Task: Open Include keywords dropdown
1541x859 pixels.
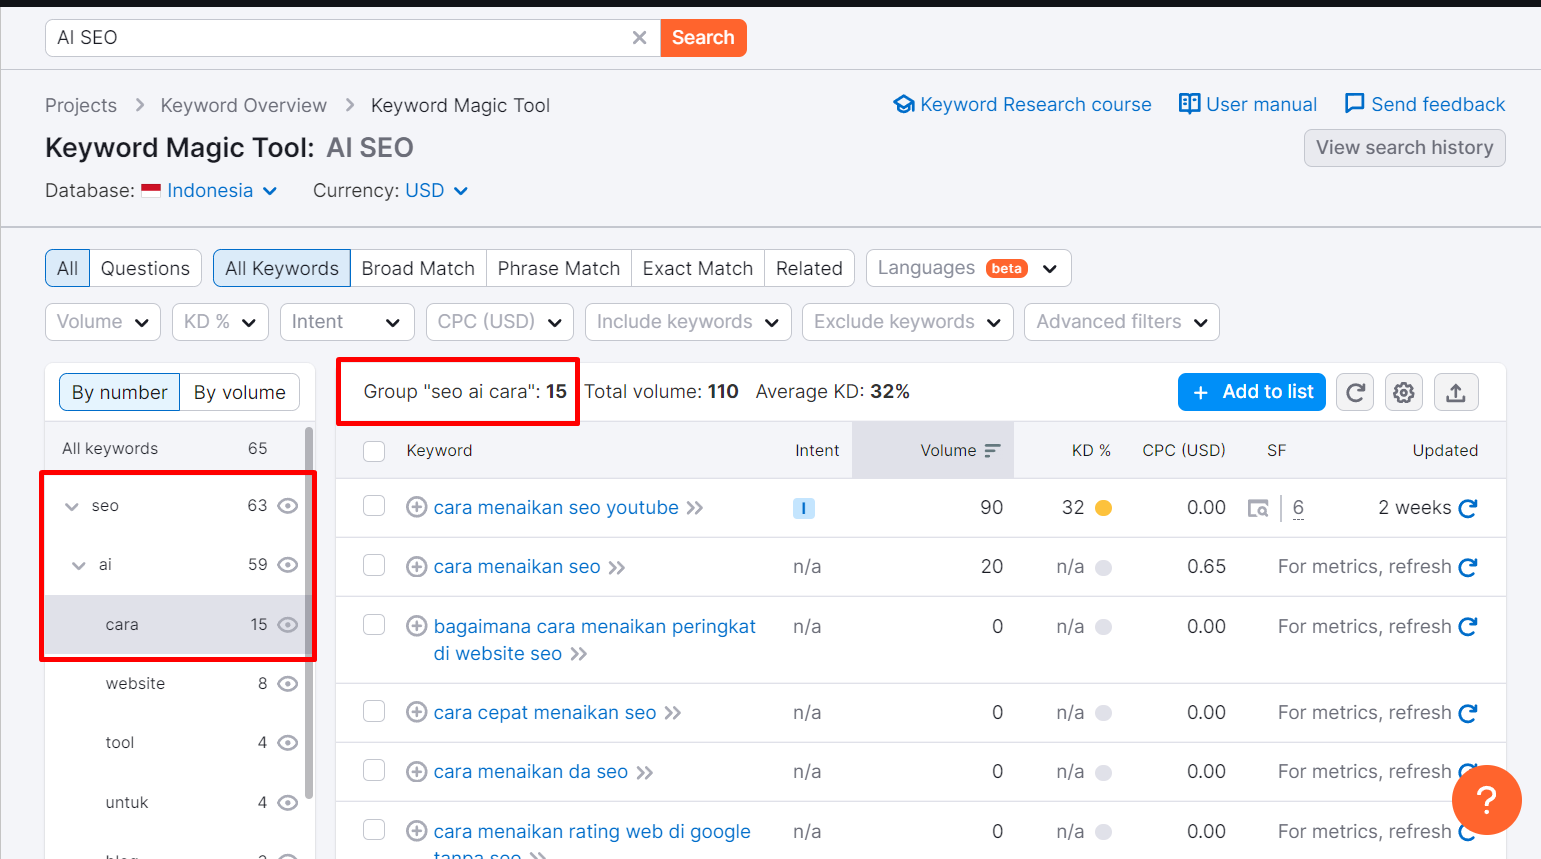Action: coord(688,322)
